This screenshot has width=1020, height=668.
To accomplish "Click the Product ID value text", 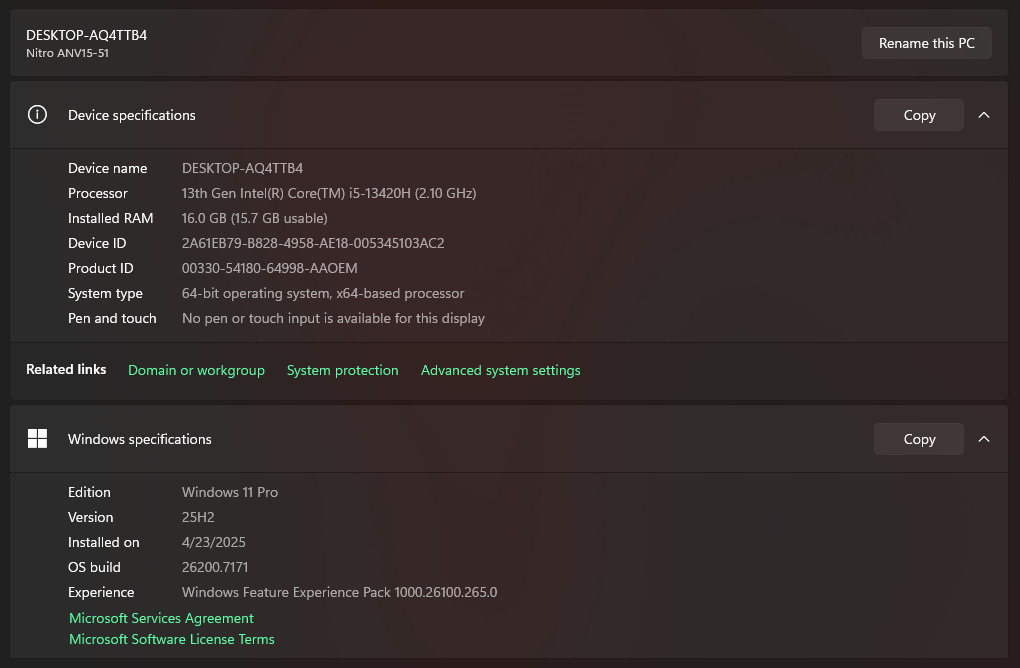I will point(269,268).
